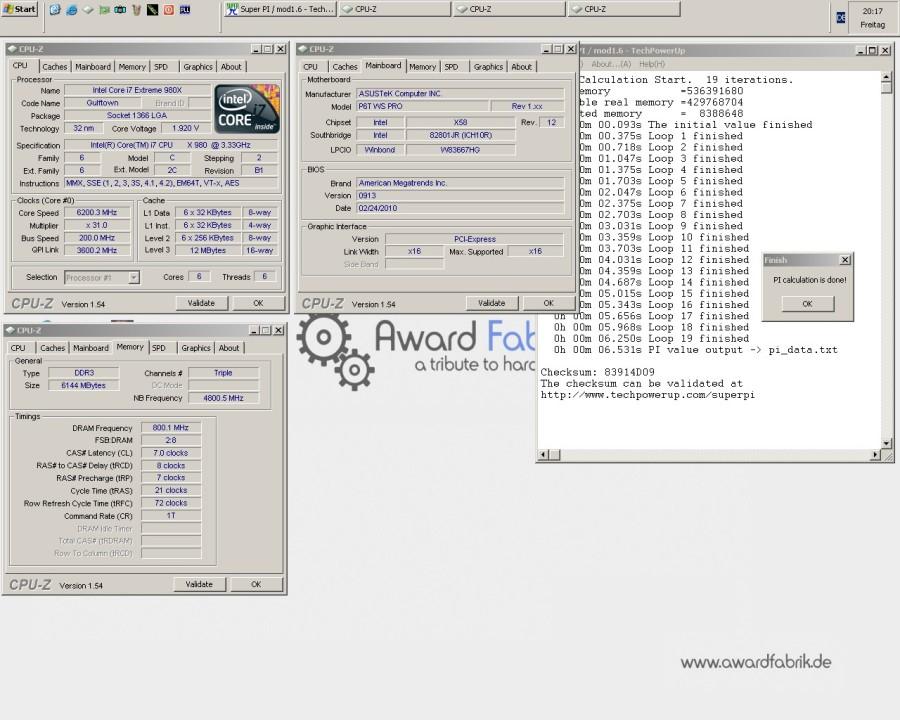Switch to Caches tab in the CPU-Z timings window

click(52, 348)
